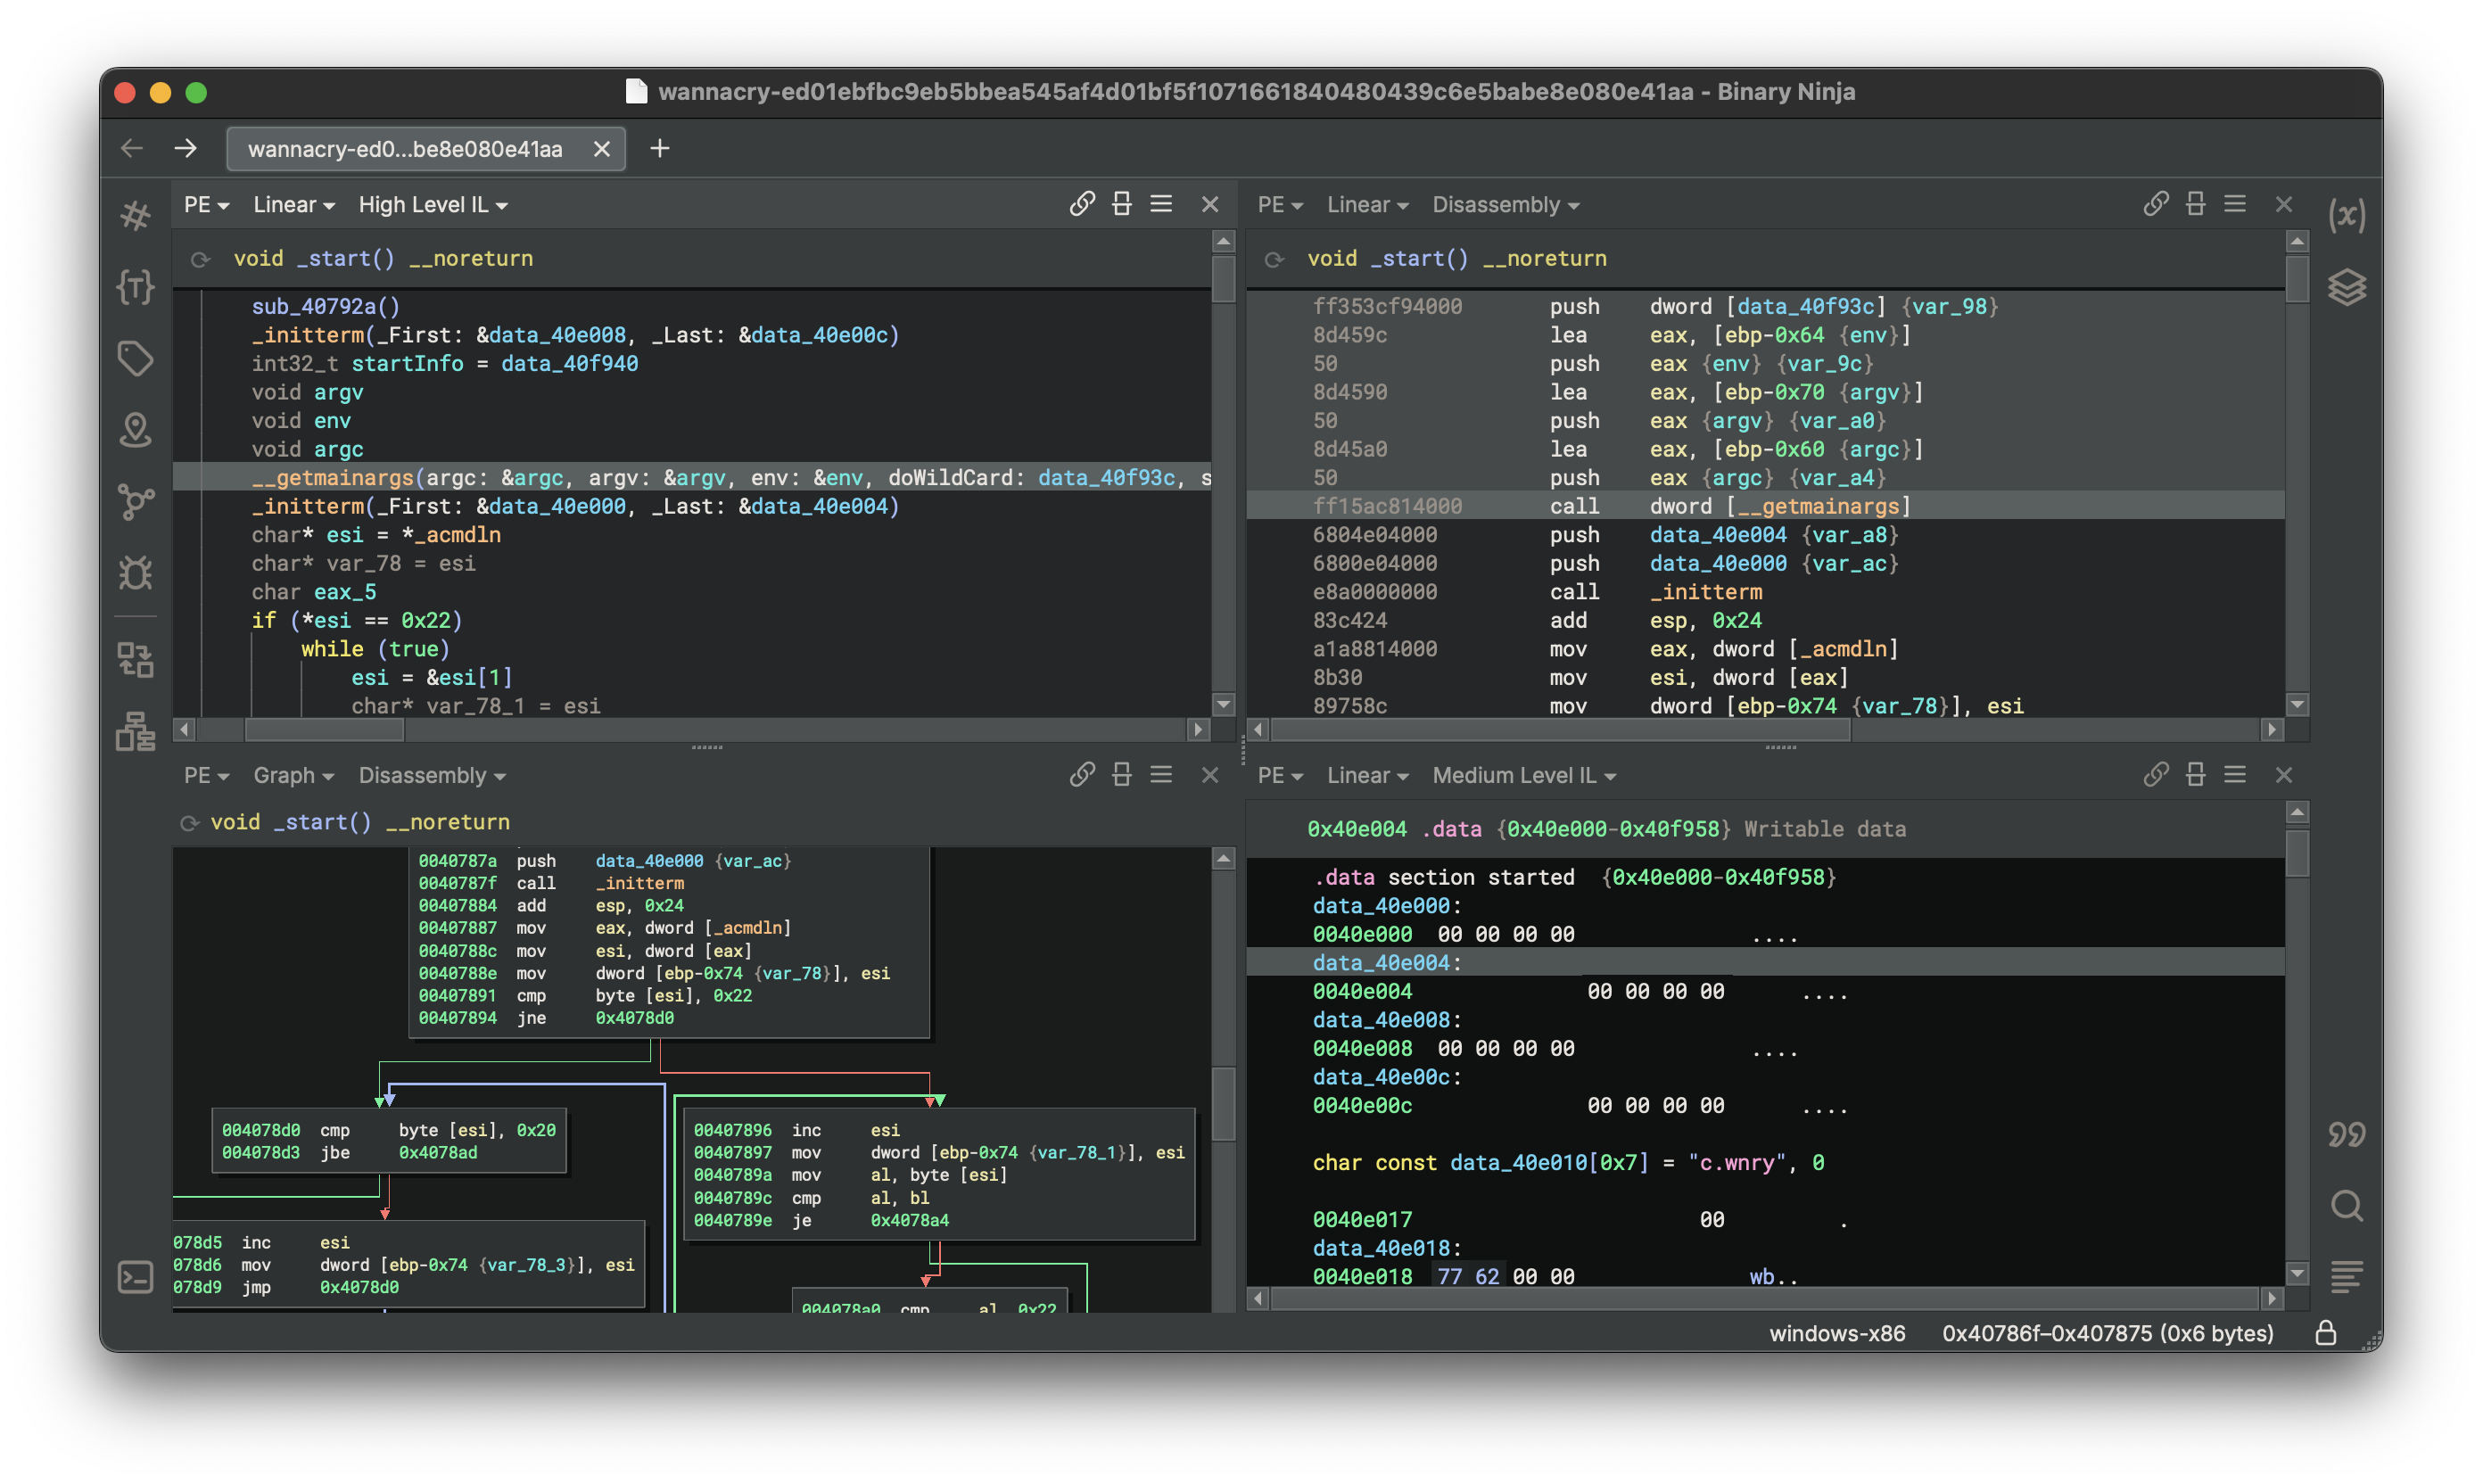Toggle sync link in top-right Disassembly pane
The image size is (2483, 1484).
pos(2156,204)
